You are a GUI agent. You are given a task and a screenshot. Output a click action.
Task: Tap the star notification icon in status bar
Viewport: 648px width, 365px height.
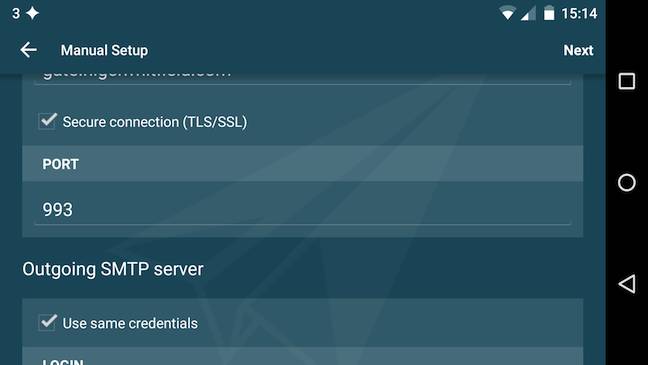[x=32, y=13]
